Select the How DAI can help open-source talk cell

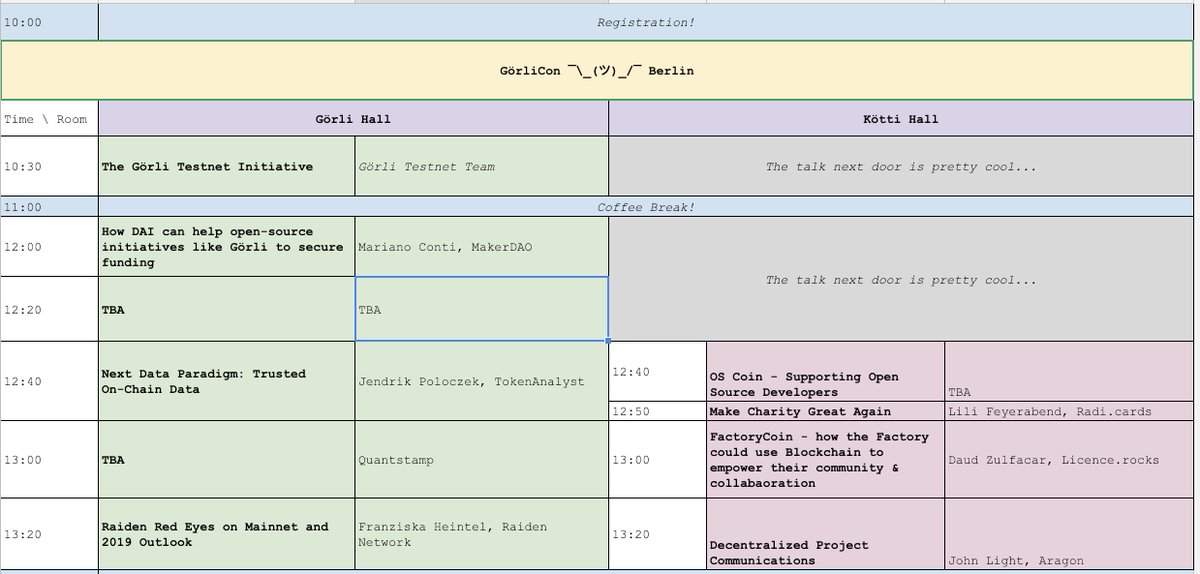[226, 247]
